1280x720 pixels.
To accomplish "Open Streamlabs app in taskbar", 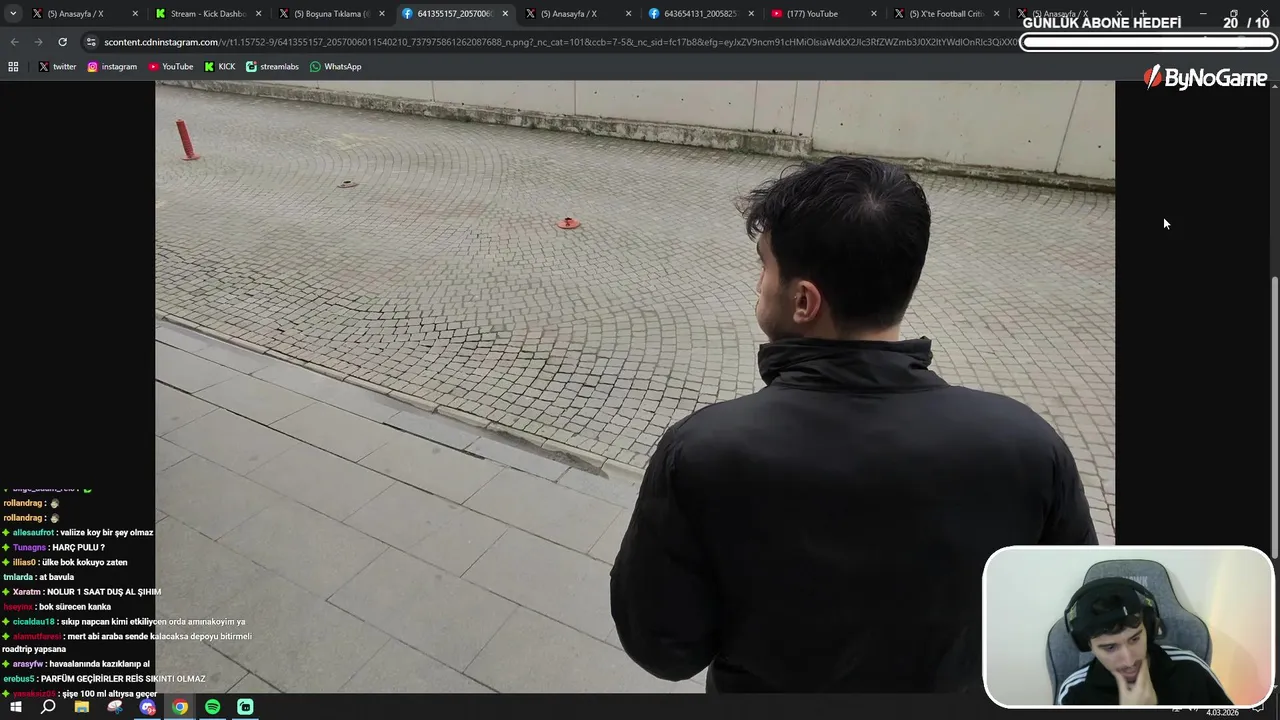I will [245, 707].
